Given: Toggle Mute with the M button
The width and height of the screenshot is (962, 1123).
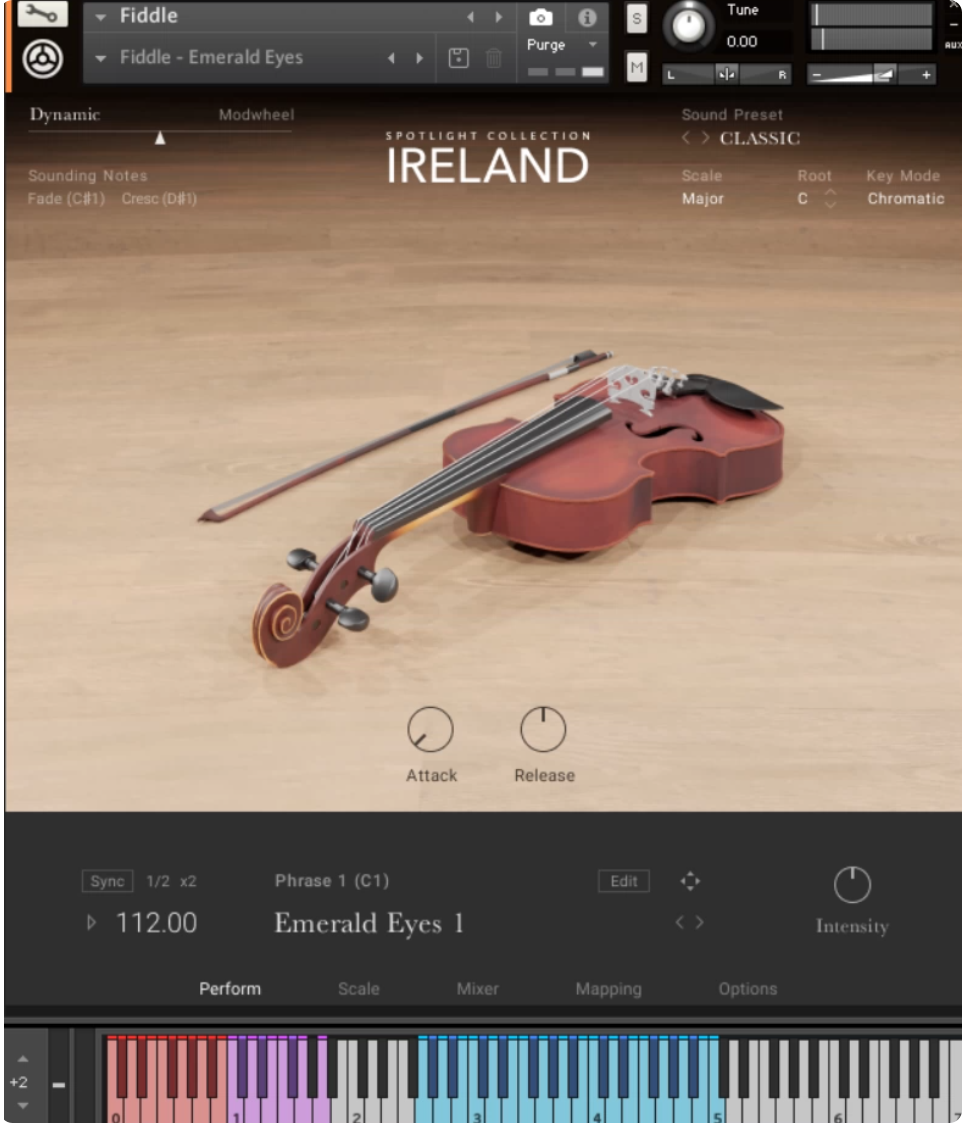Looking at the screenshot, I should [x=636, y=67].
